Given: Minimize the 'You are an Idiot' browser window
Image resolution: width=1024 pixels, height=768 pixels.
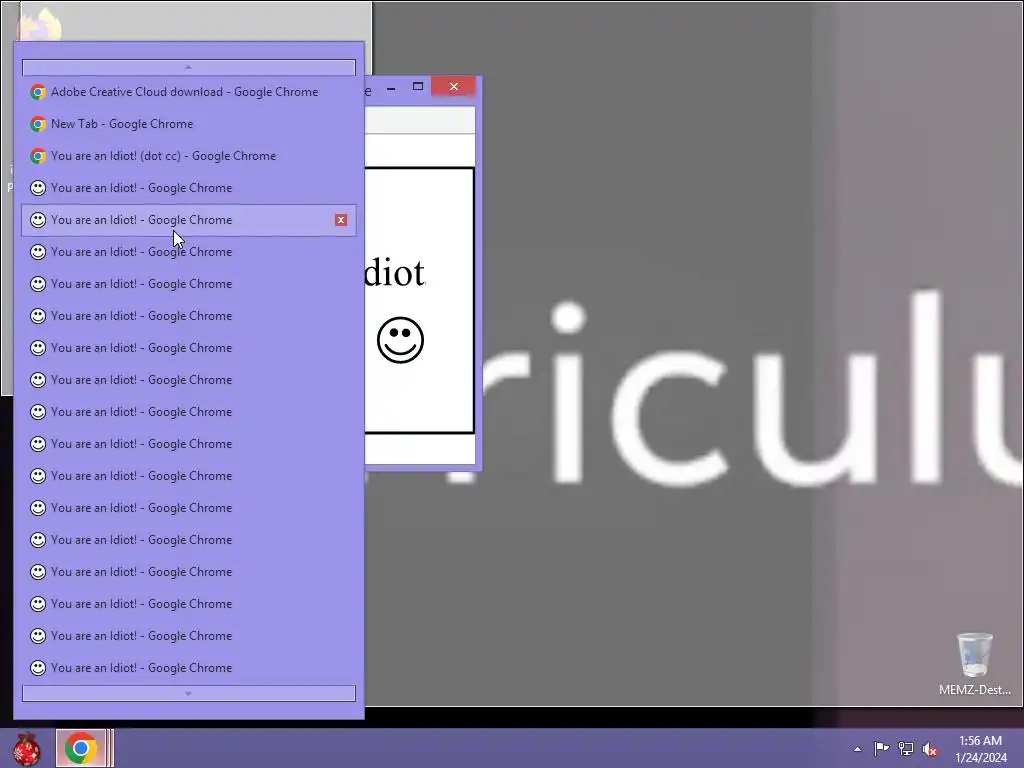Looking at the screenshot, I should tap(391, 88).
